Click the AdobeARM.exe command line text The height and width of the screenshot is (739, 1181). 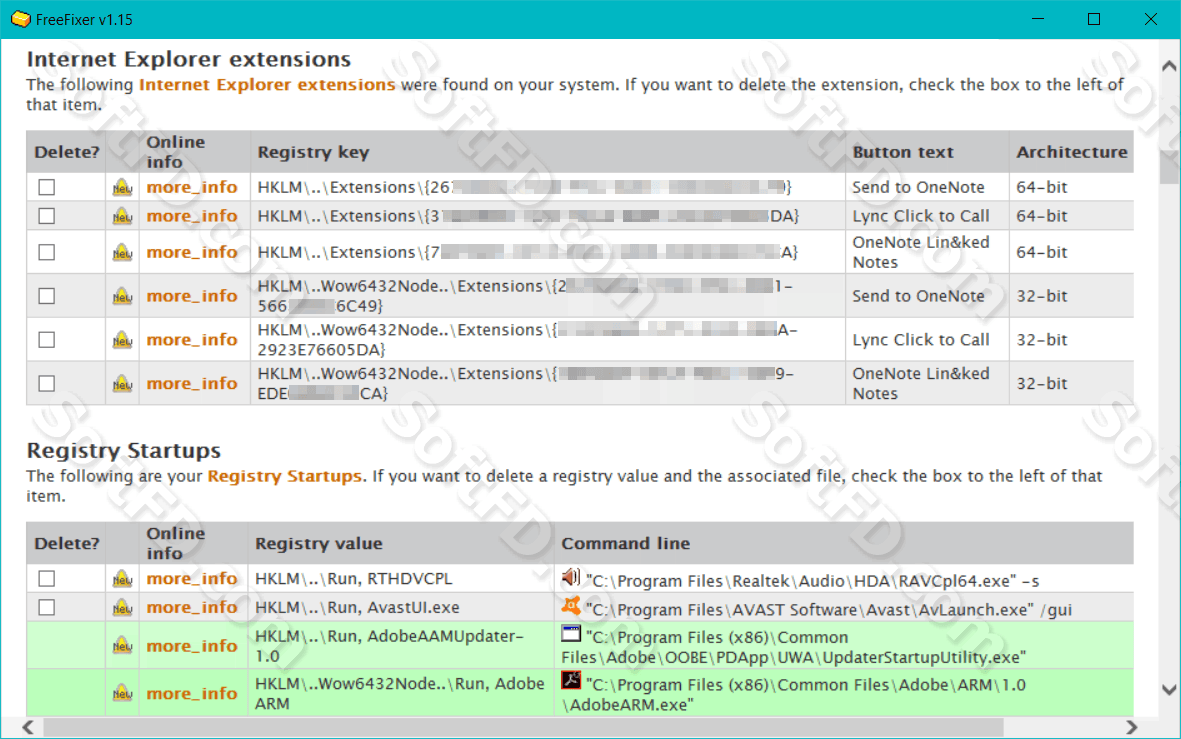click(x=793, y=695)
